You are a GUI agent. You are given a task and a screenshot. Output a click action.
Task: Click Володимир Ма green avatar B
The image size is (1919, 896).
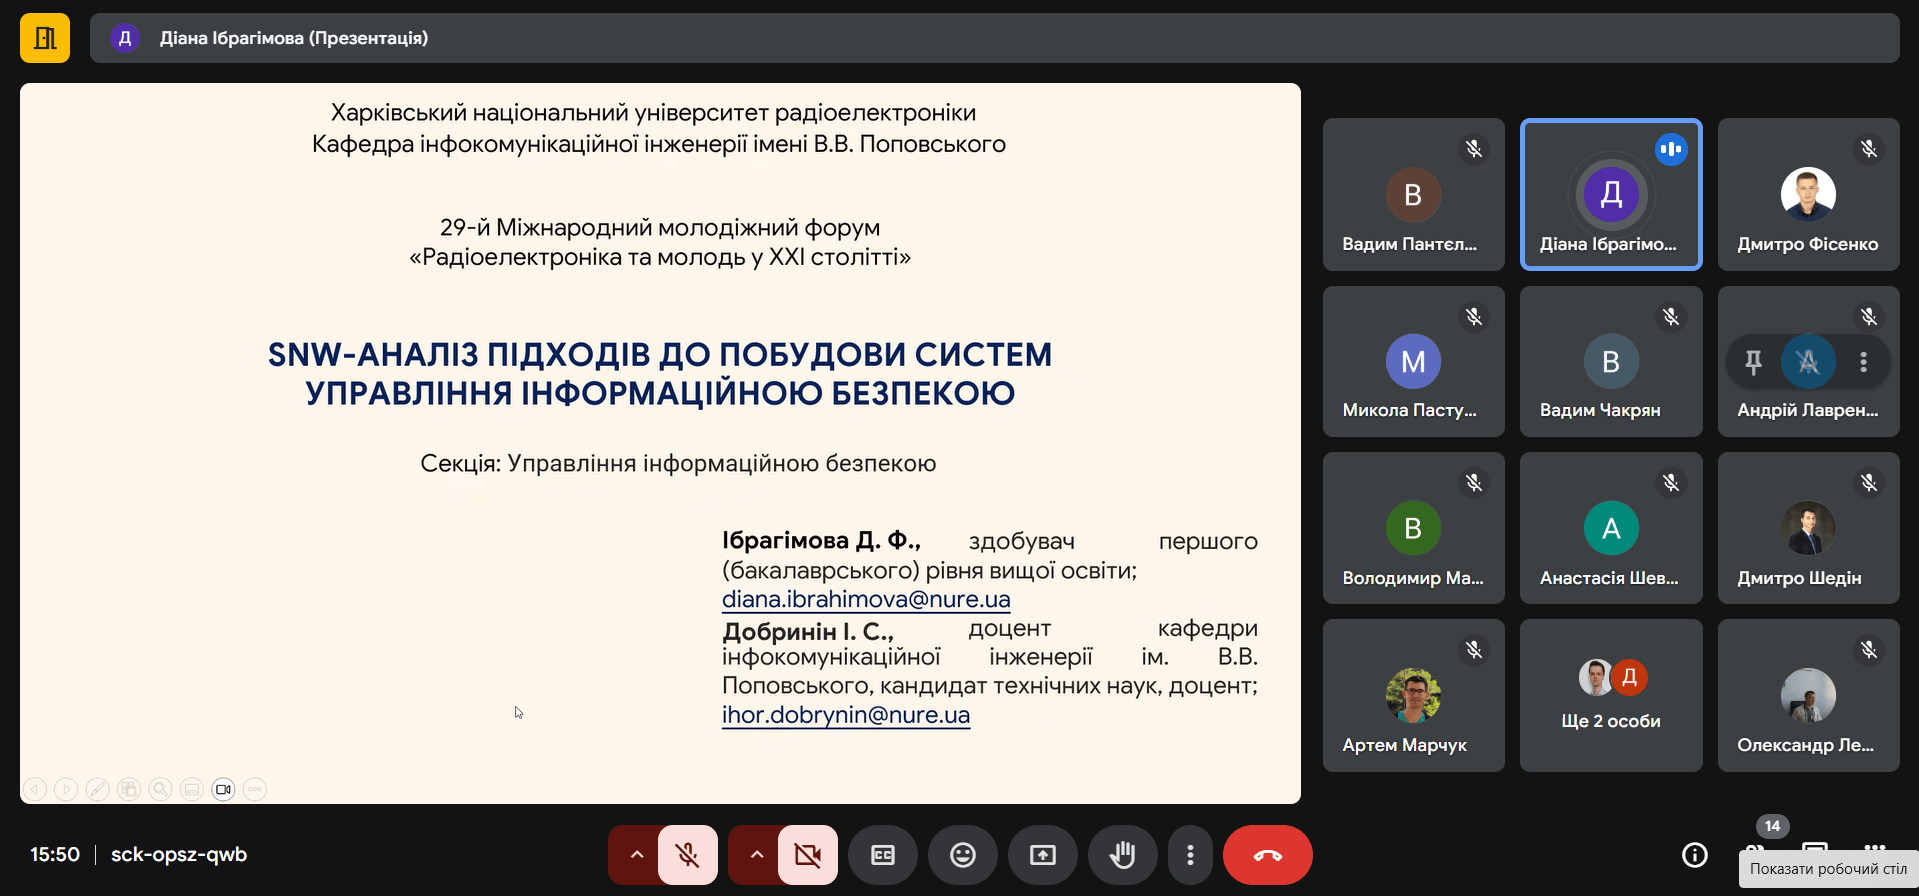coord(1413,528)
